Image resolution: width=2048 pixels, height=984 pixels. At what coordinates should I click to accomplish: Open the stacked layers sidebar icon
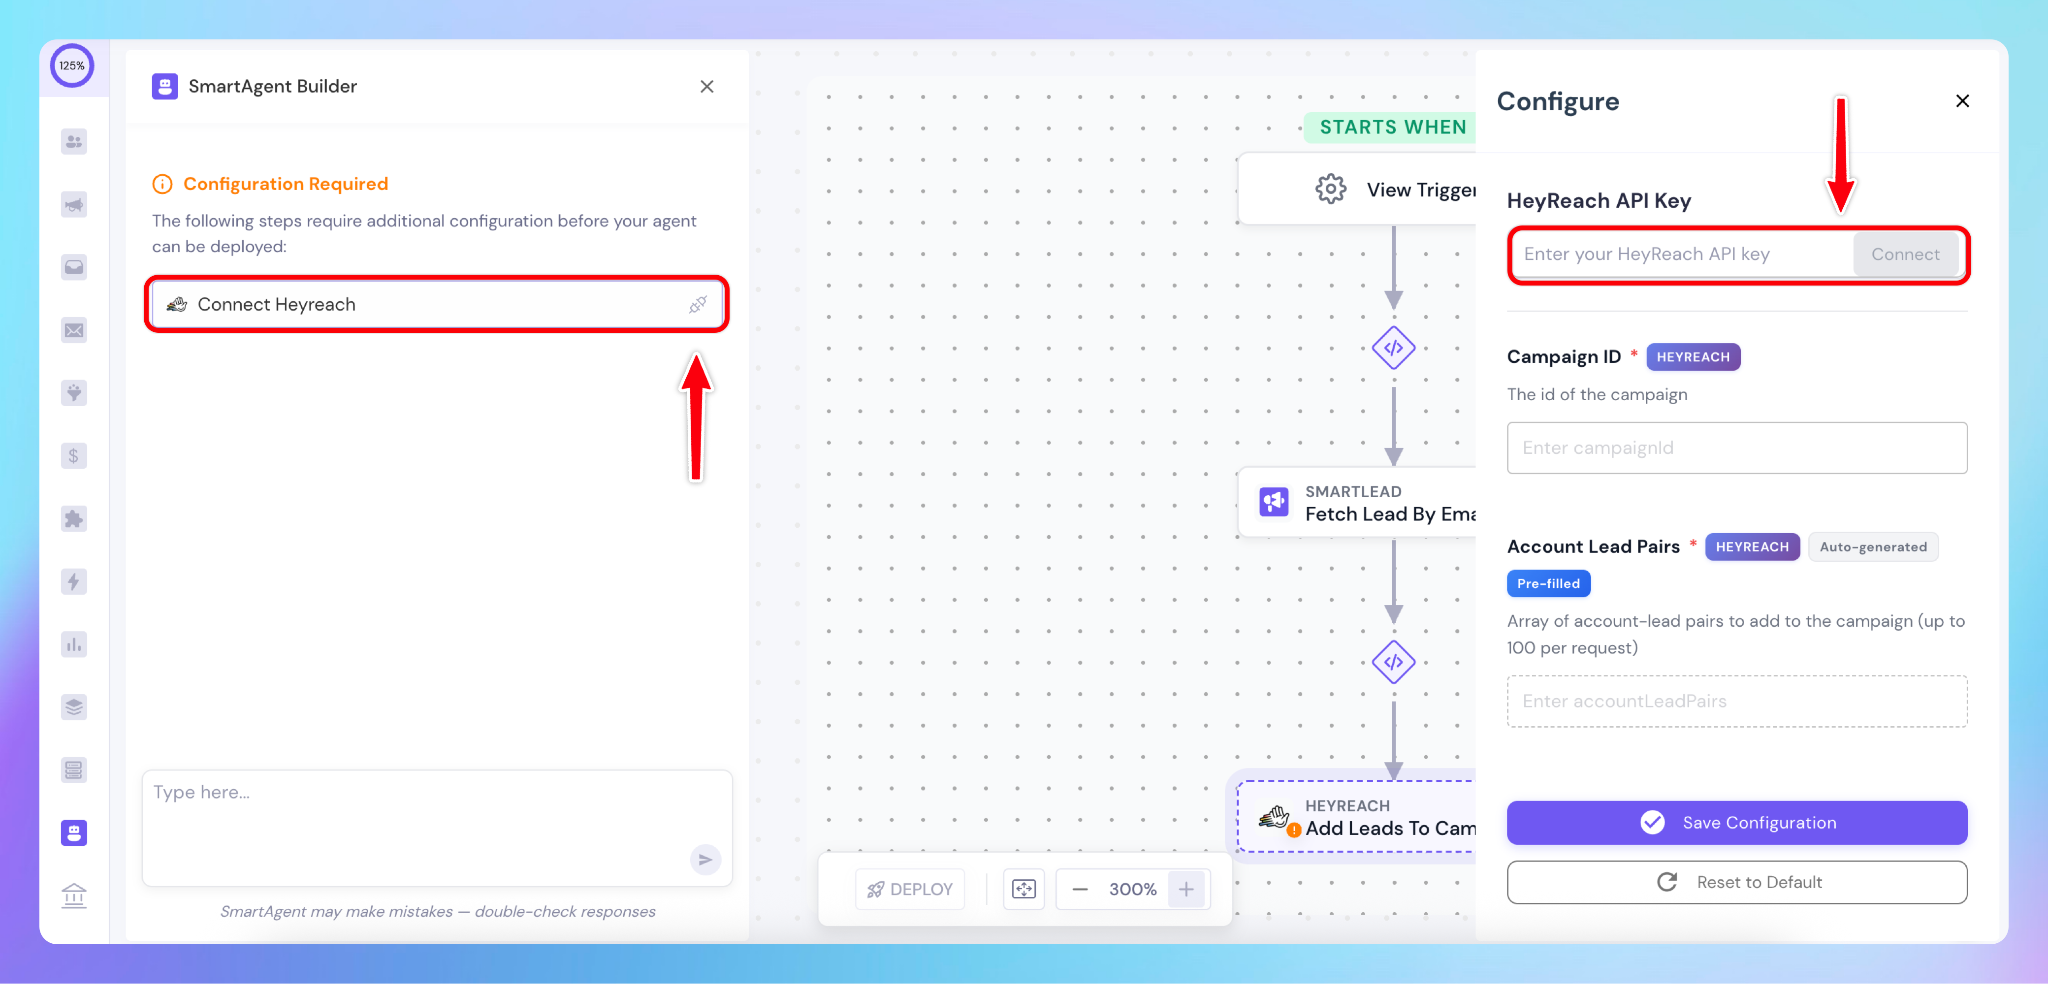click(x=74, y=707)
